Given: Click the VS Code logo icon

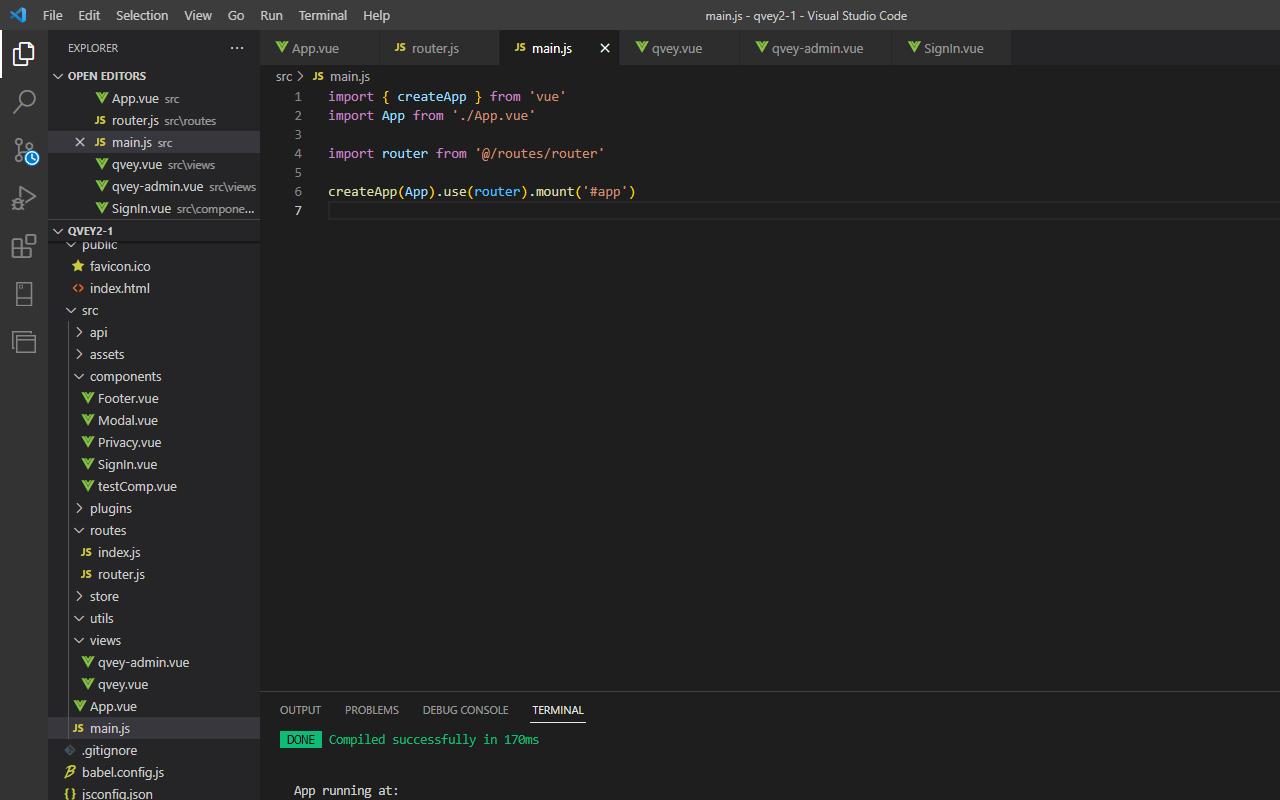Looking at the screenshot, I should pyautogui.click(x=18, y=15).
